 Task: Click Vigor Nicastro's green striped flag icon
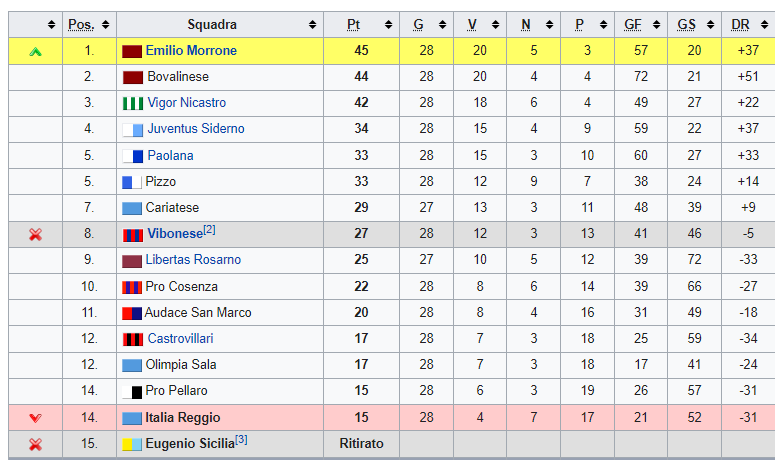132,103
